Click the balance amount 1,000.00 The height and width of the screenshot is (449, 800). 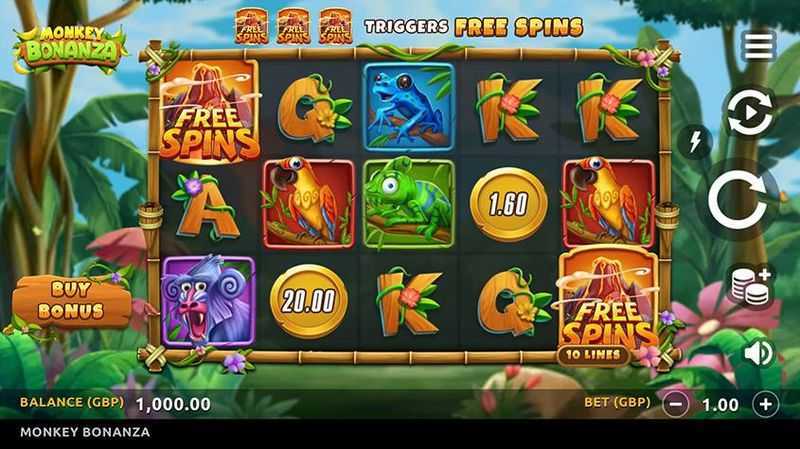click(173, 404)
